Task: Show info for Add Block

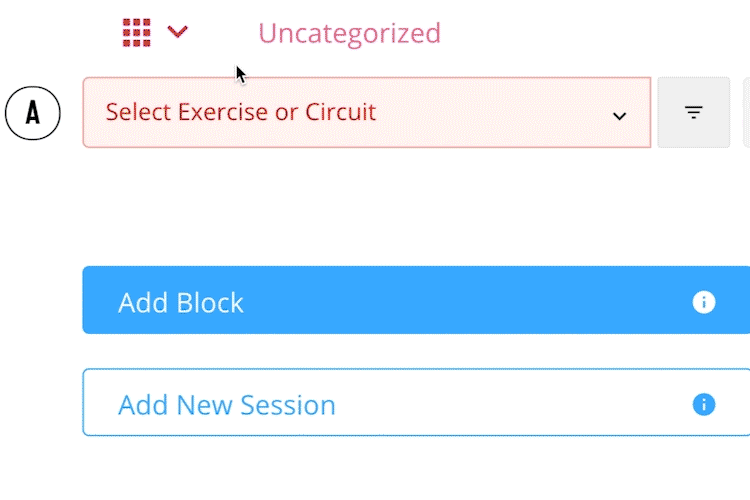Action: click(704, 302)
